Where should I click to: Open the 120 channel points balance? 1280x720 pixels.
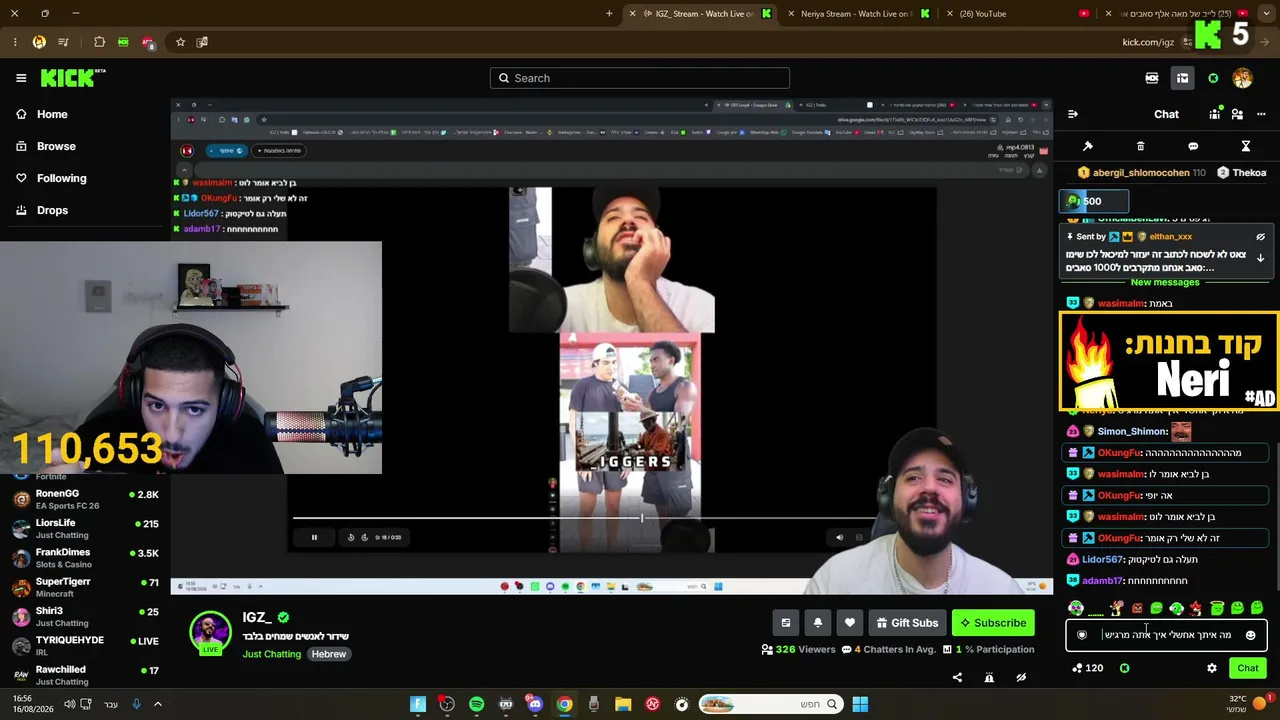1087,668
